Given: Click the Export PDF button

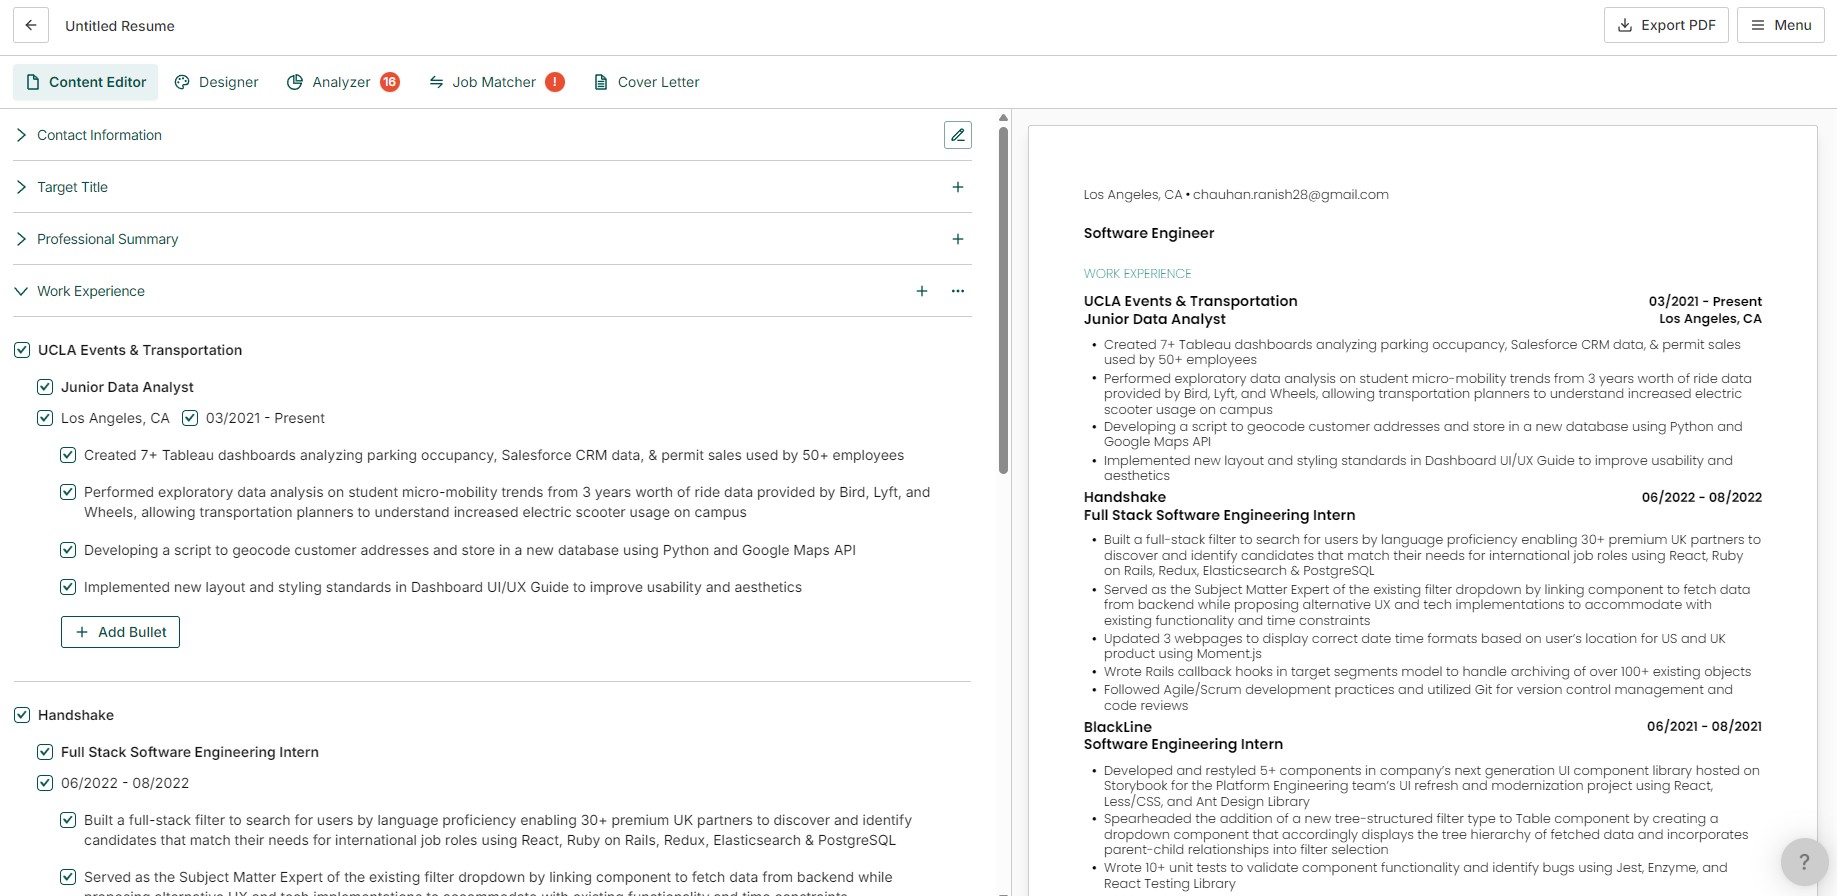Looking at the screenshot, I should (x=1666, y=25).
